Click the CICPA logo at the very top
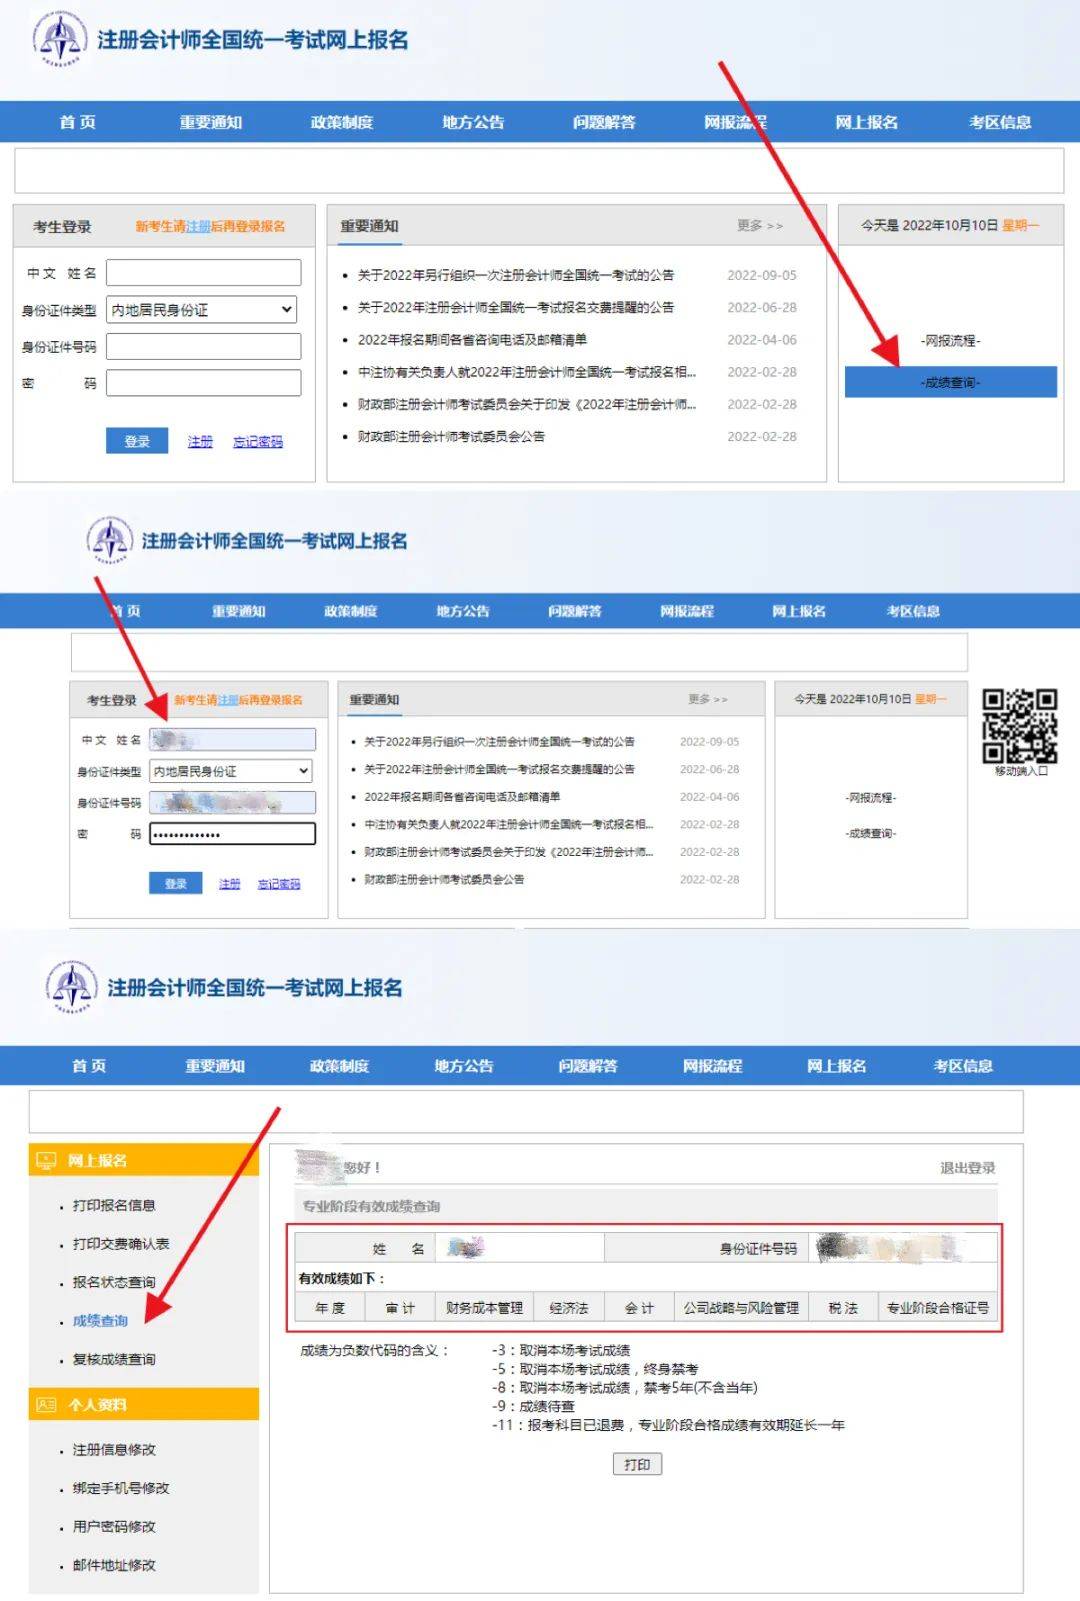This screenshot has width=1080, height=1601. 60,40
